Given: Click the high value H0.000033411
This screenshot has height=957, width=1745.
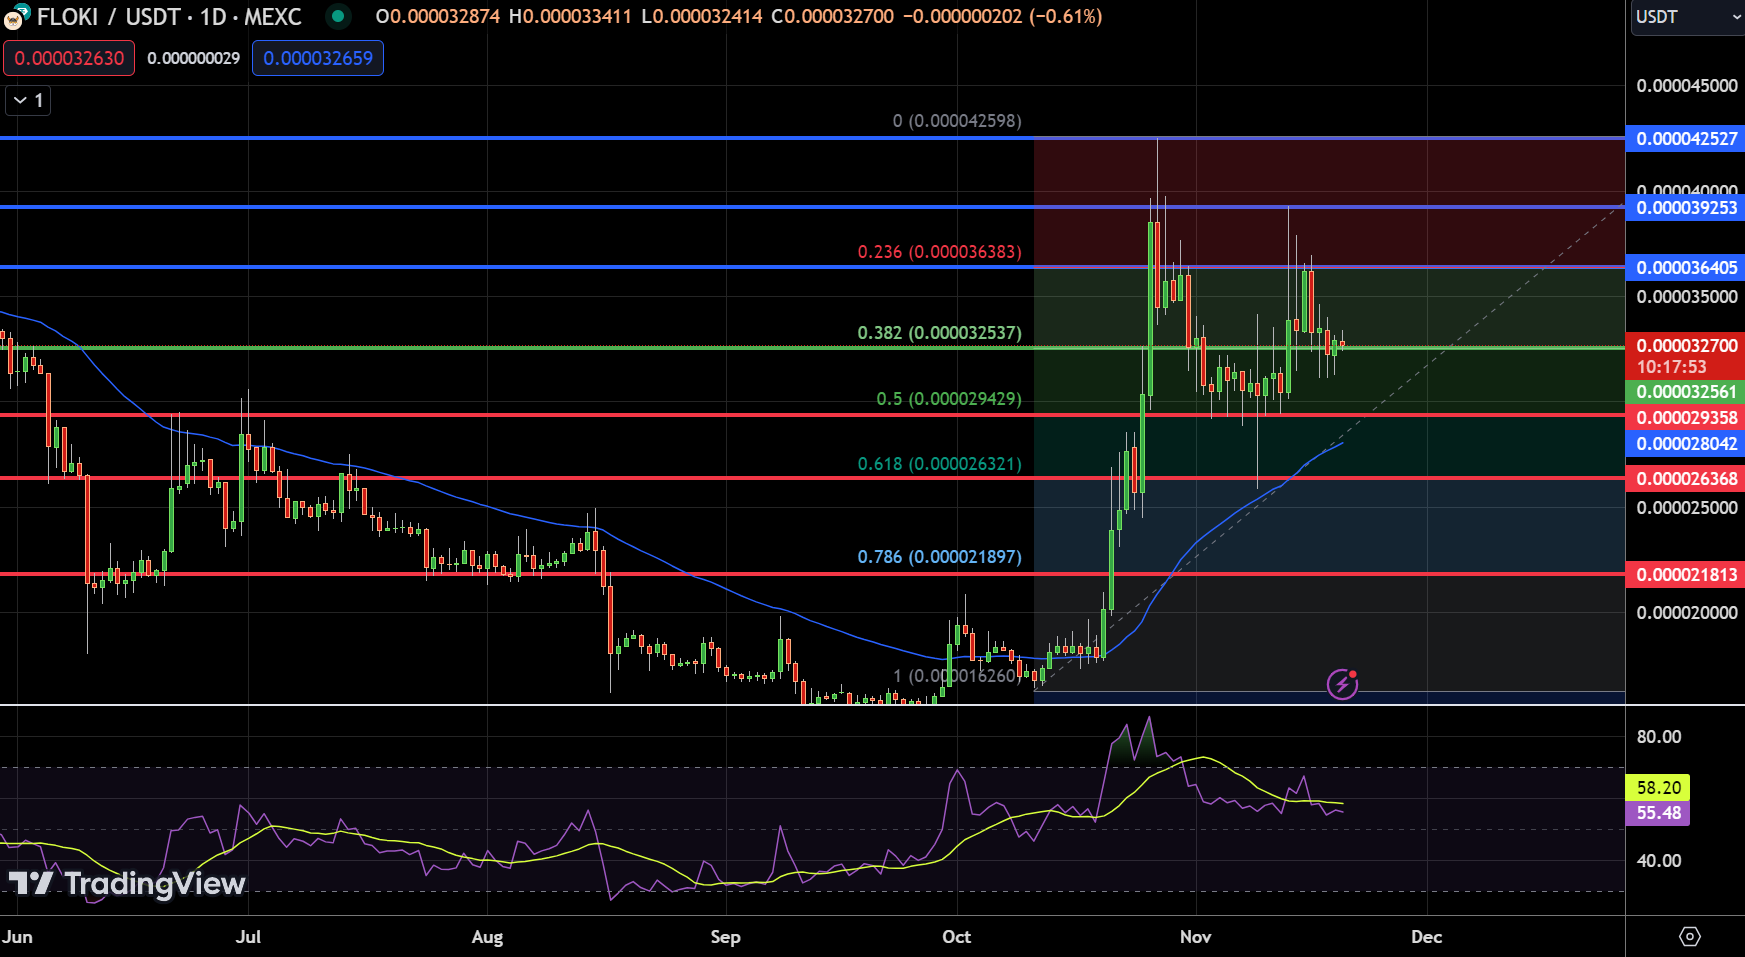Looking at the screenshot, I should (570, 17).
